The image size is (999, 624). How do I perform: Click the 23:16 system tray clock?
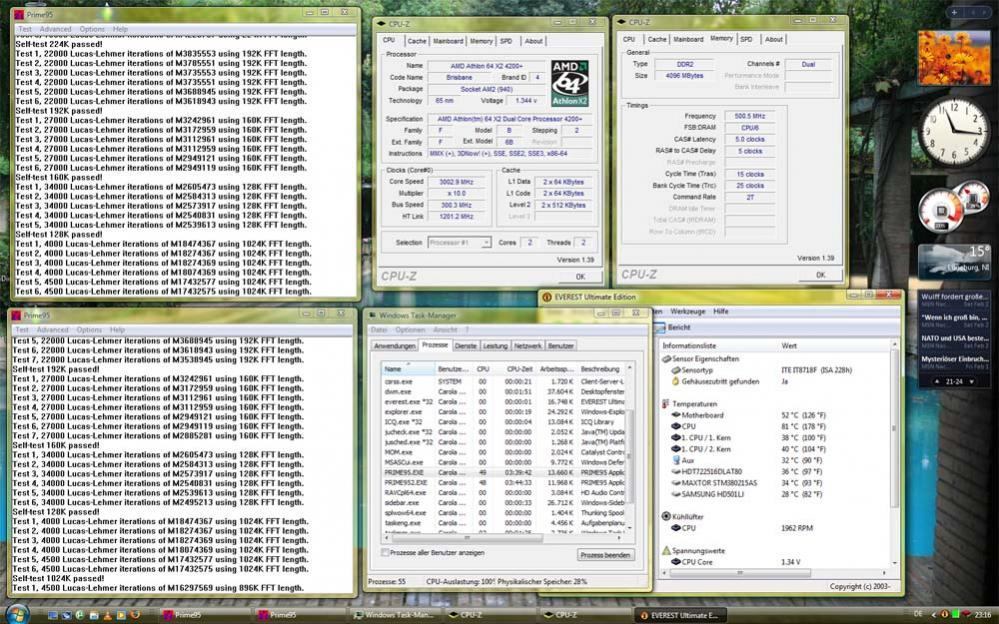click(983, 614)
